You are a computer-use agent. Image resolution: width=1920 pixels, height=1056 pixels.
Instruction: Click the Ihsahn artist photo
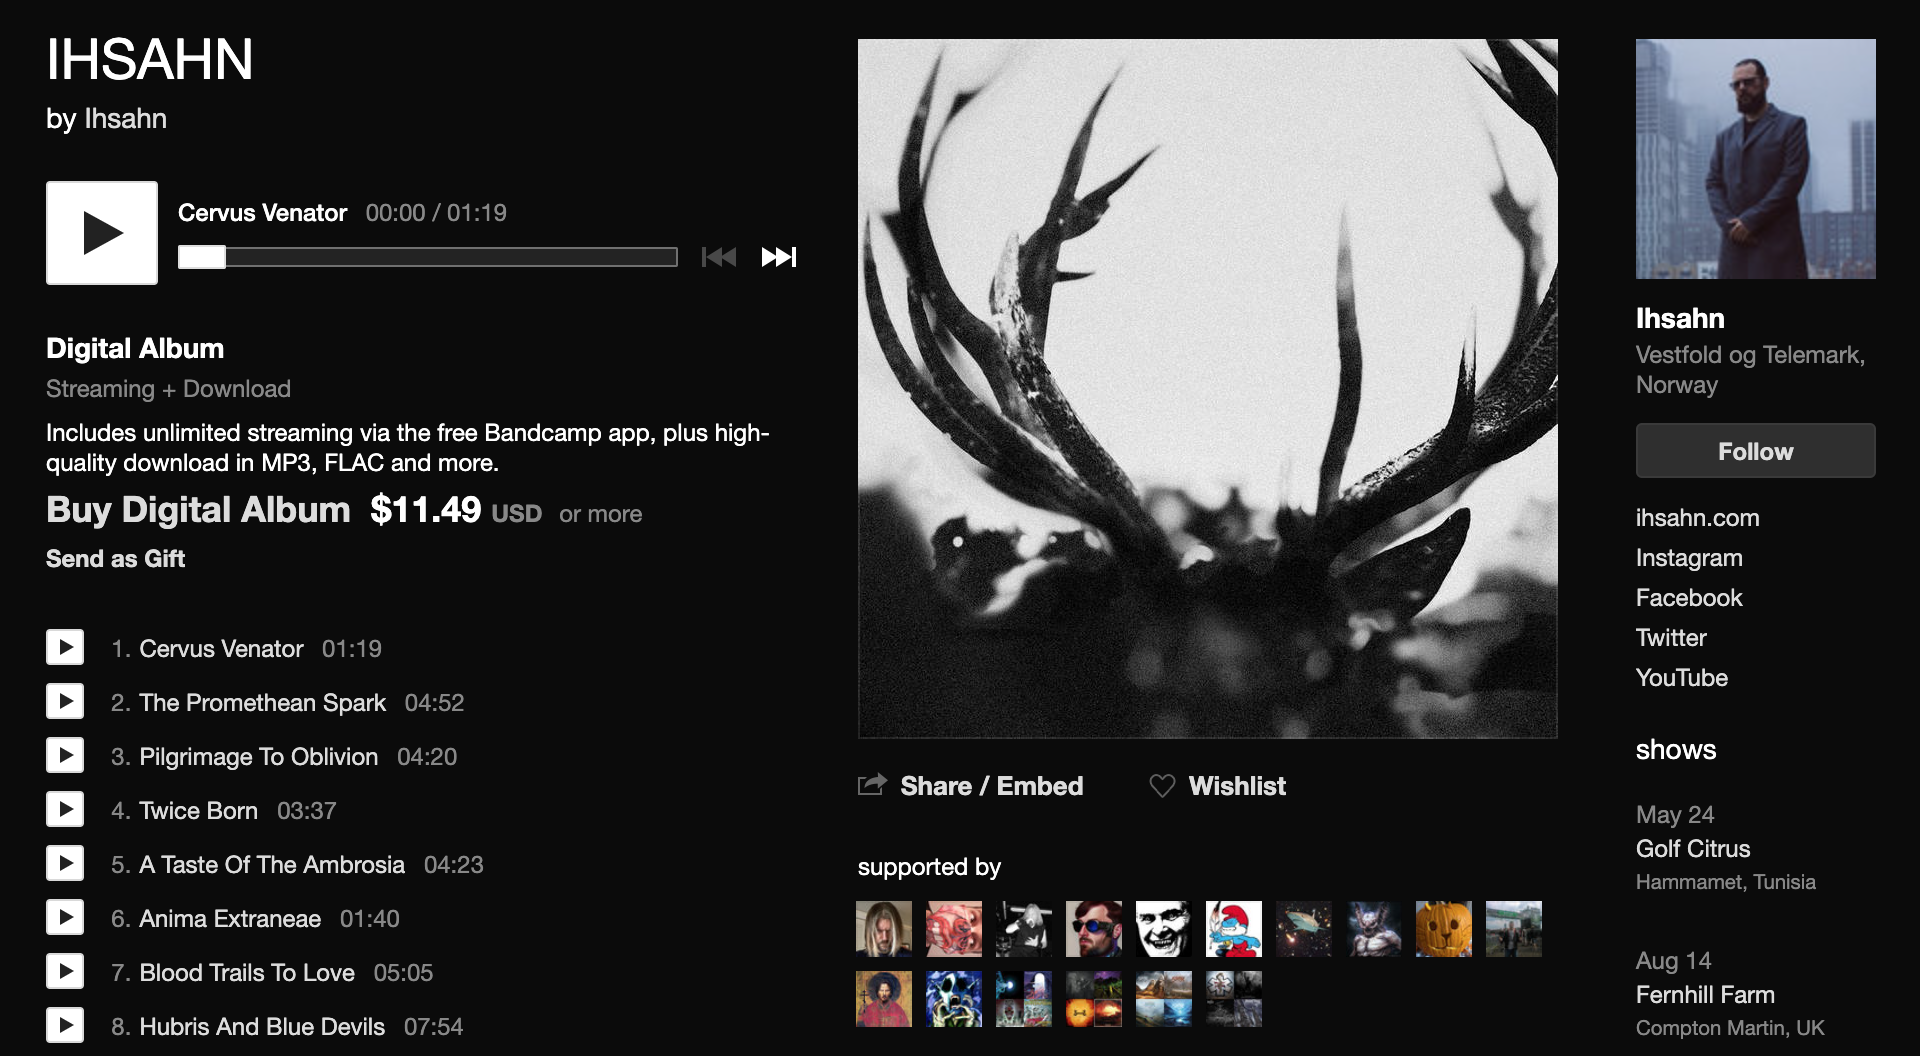tap(1755, 159)
